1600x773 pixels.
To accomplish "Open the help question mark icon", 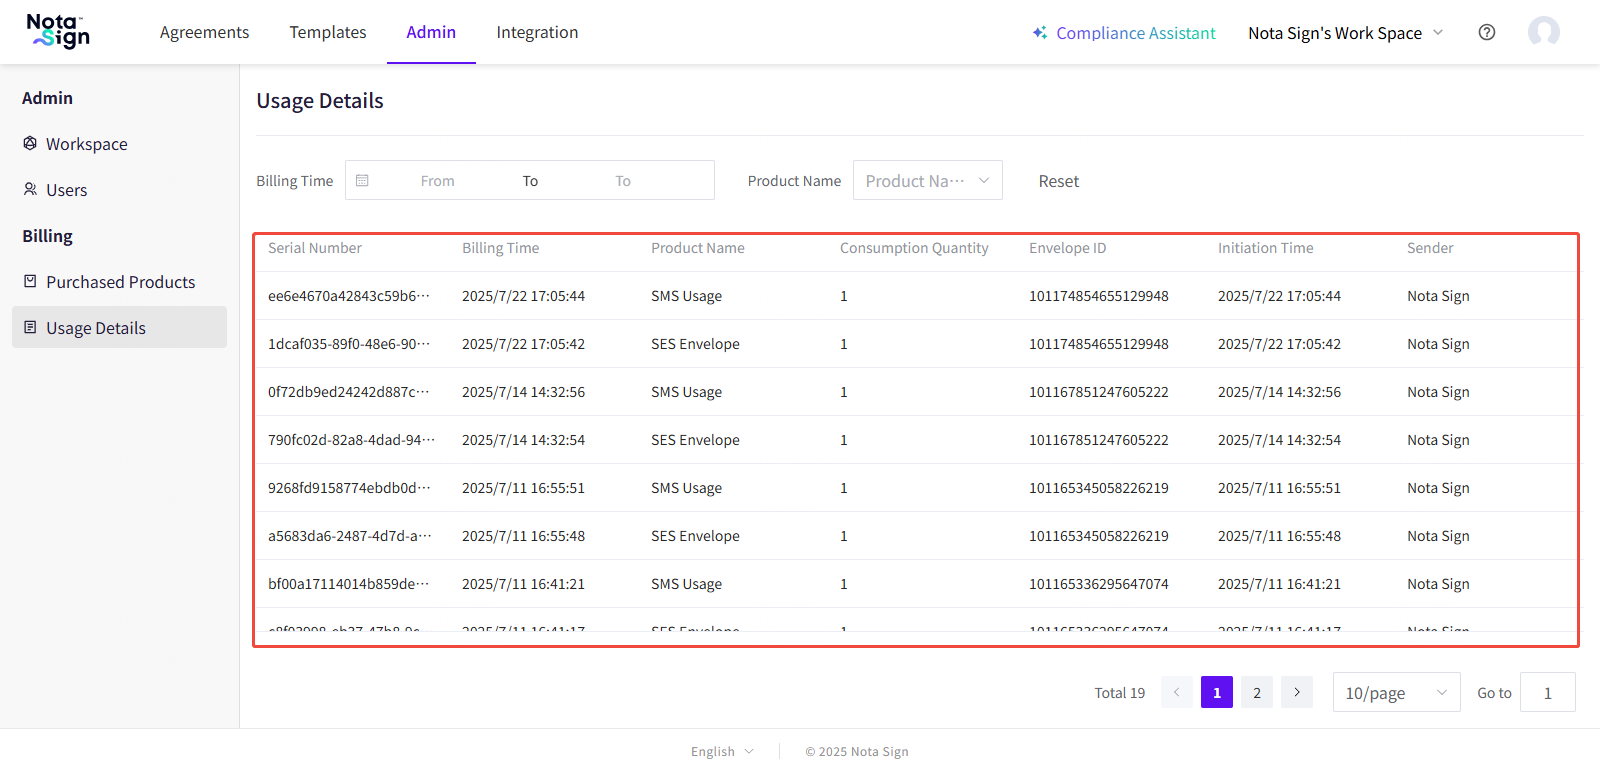I will pyautogui.click(x=1487, y=32).
